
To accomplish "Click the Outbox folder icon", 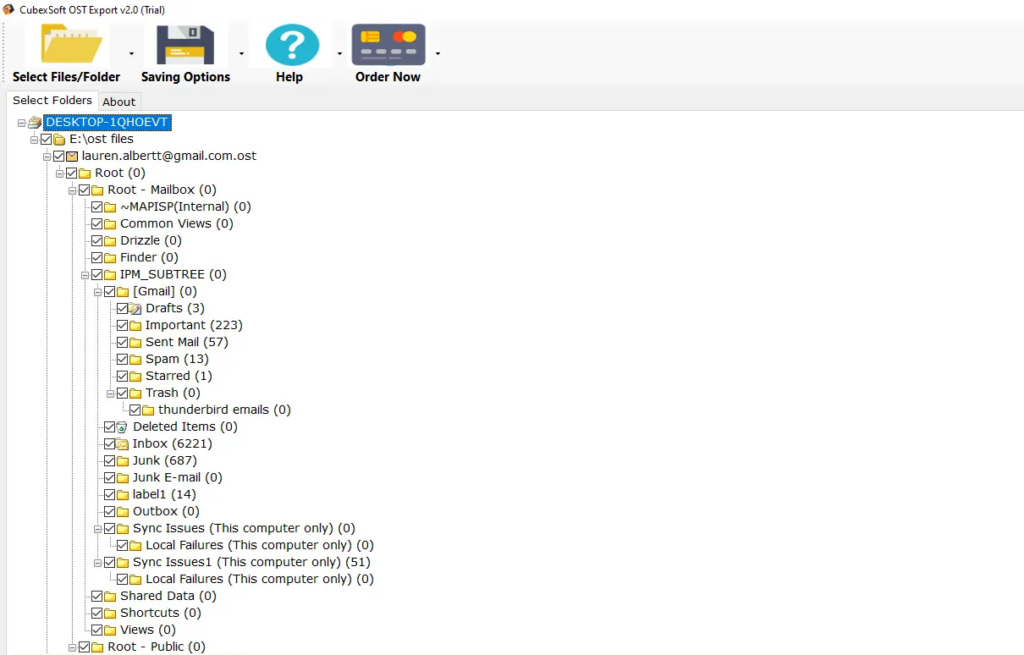I will coord(123,512).
